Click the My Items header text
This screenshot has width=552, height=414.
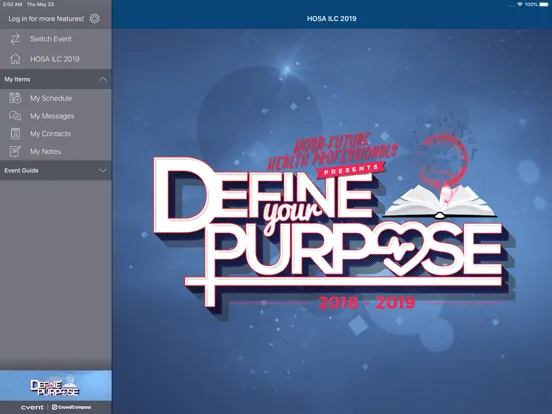pyautogui.click(x=17, y=79)
